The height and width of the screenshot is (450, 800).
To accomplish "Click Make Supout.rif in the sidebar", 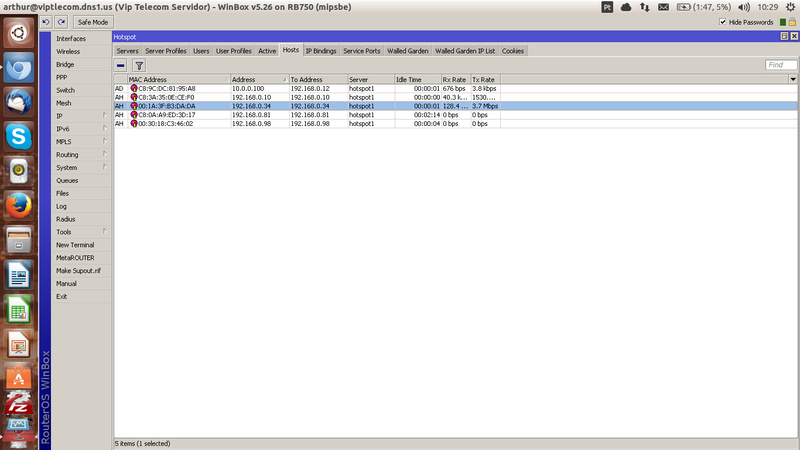I will pyautogui.click(x=81, y=270).
